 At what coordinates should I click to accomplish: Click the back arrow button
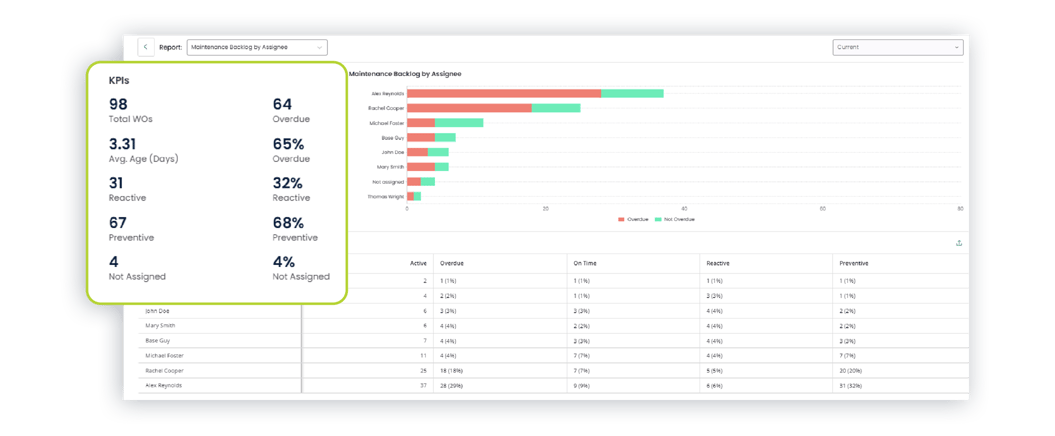[146, 47]
